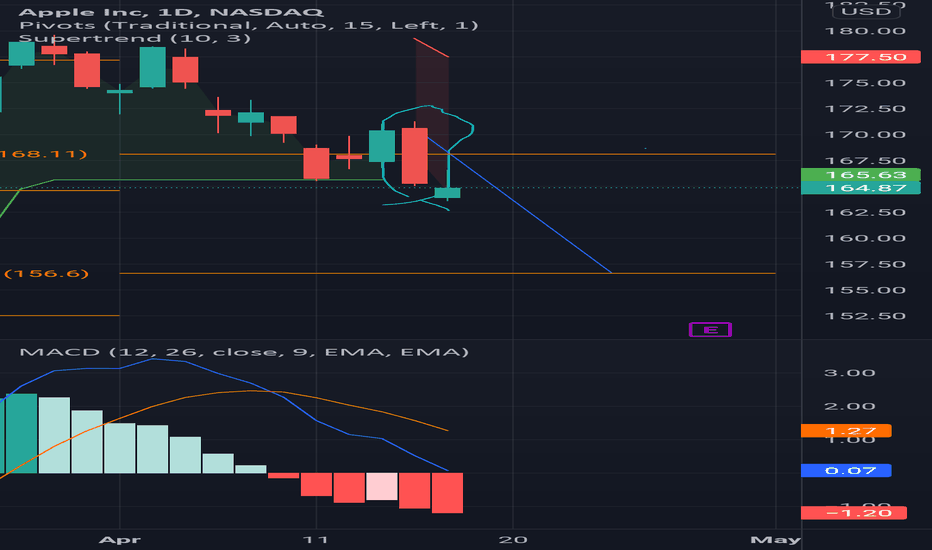Click the orange 1.27 MACD signal value
The height and width of the screenshot is (550, 932).
pos(846,430)
